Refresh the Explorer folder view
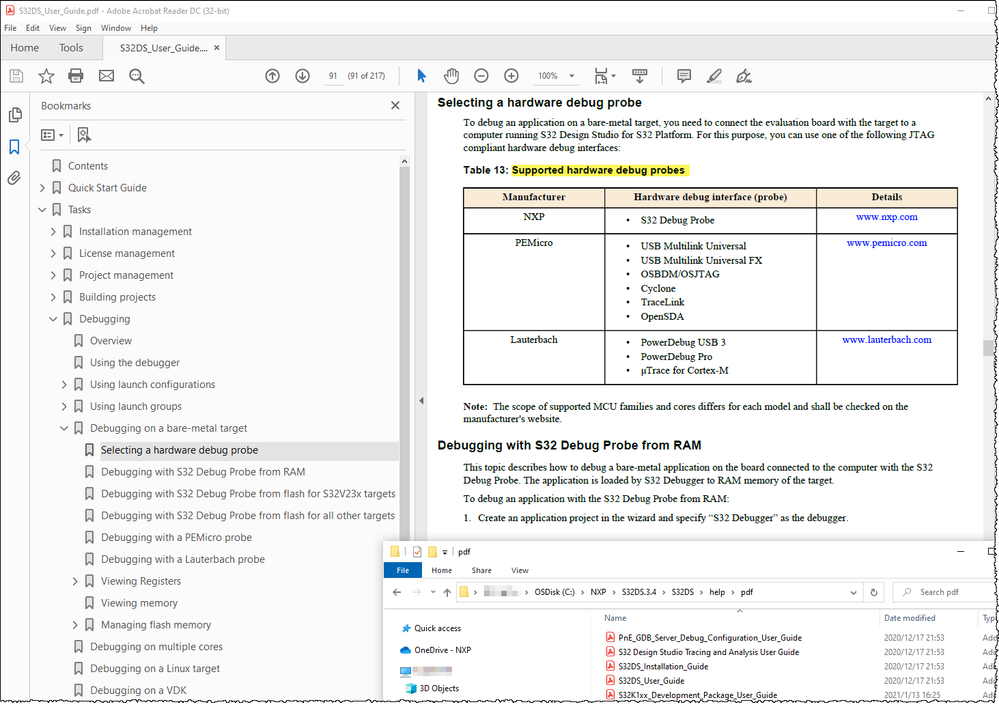The height and width of the screenshot is (705, 999). pyautogui.click(x=873, y=592)
